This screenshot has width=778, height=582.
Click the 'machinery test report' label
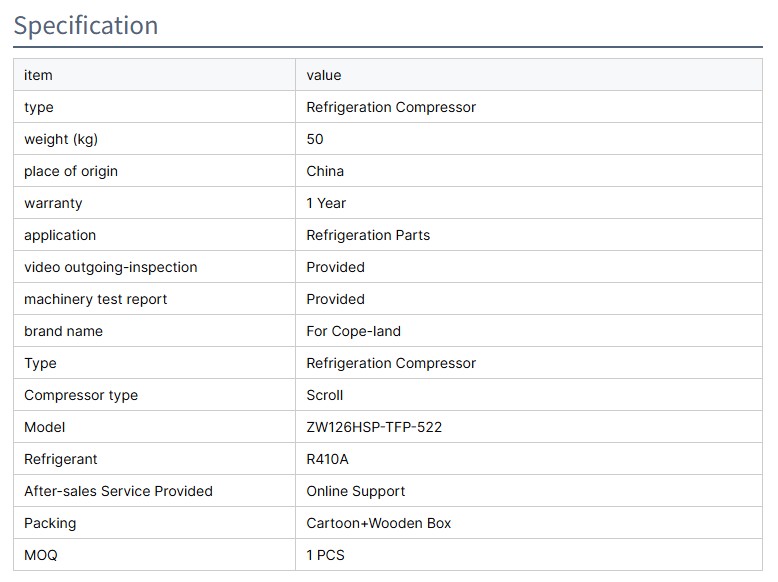click(x=96, y=299)
